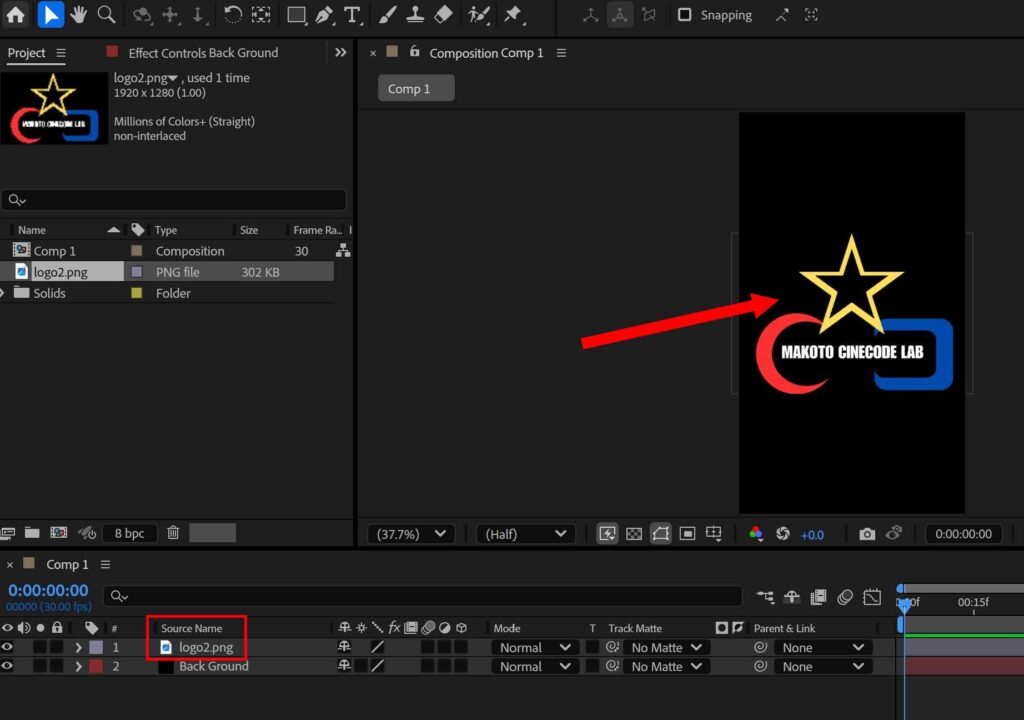Screen dimensions: 1024x720
Task: Click the 8 bpc color depth button
Action: pos(129,533)
